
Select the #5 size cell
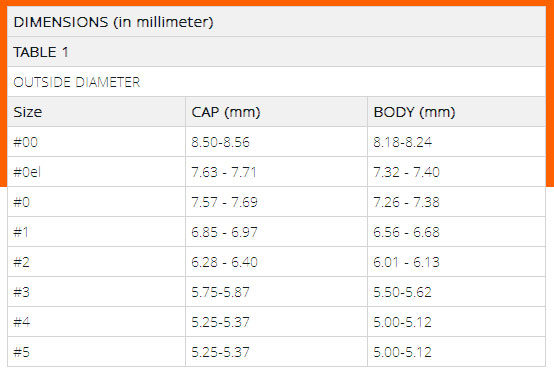pos(96,352)
